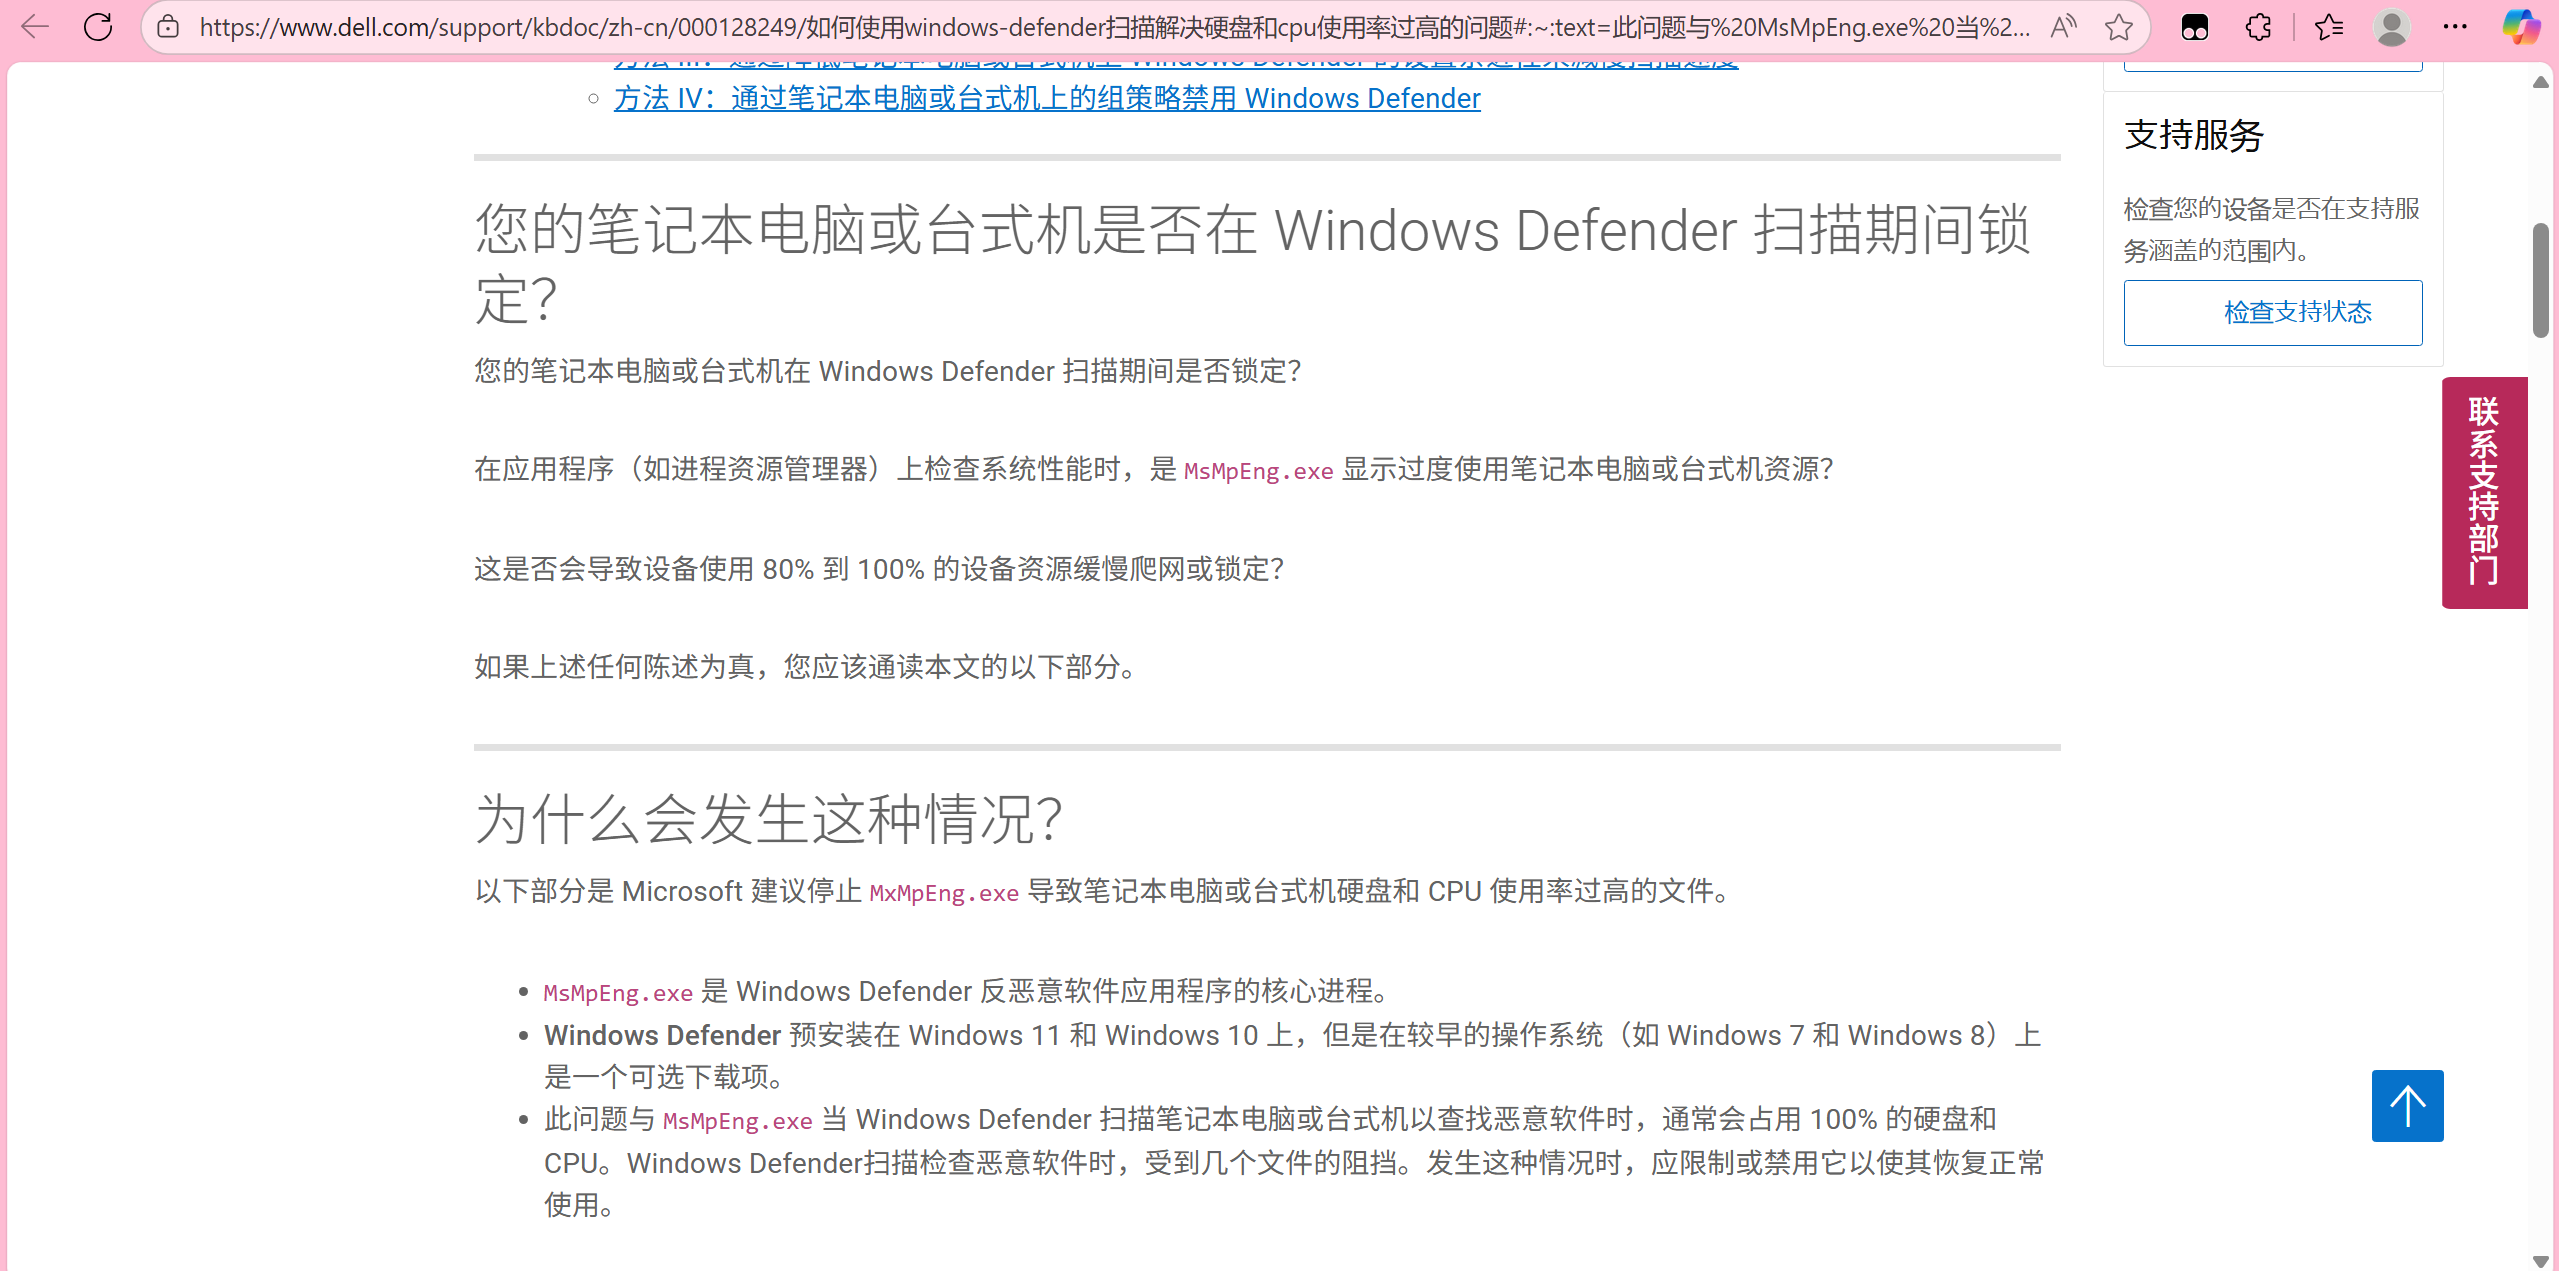The image size is (2559, 1271).
Task: Open the user profile avatar
Action: [x=2391, y=27]
